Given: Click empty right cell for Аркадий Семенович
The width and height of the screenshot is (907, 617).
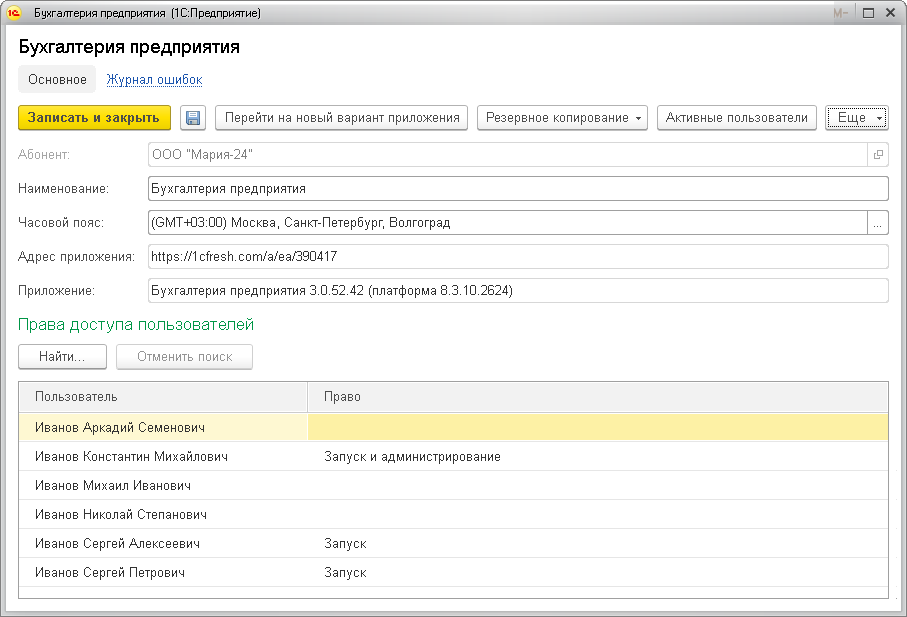Looking at the screenshot, I should tap(598, 428).
